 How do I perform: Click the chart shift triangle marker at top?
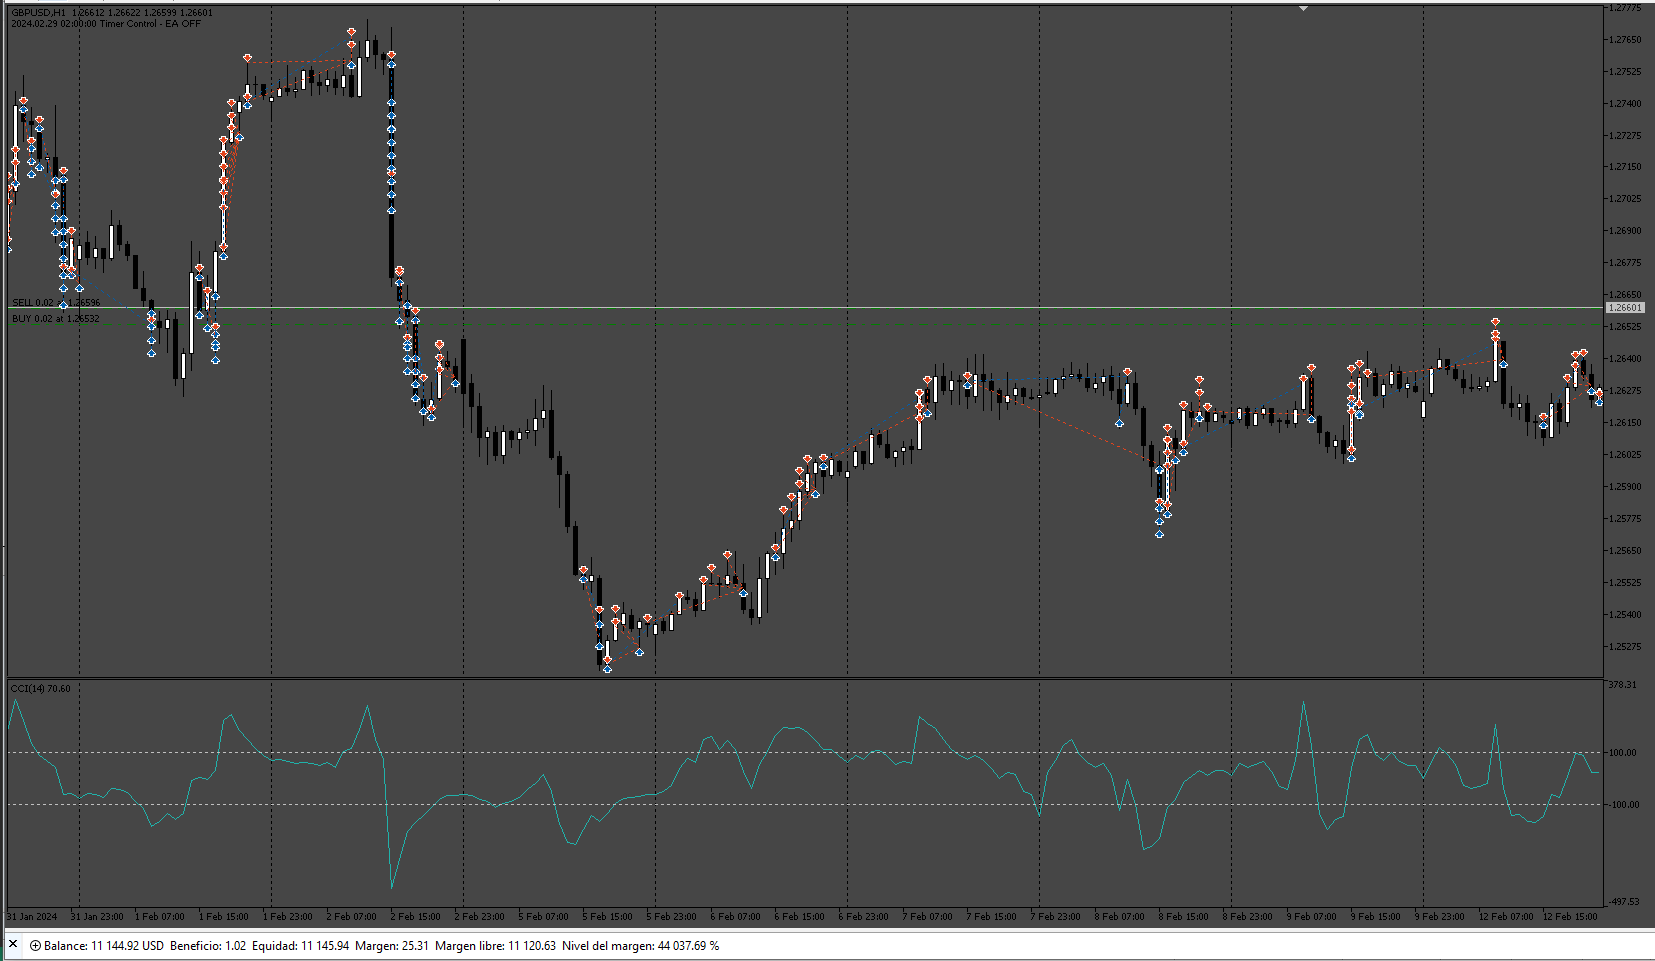point(1303,8)
